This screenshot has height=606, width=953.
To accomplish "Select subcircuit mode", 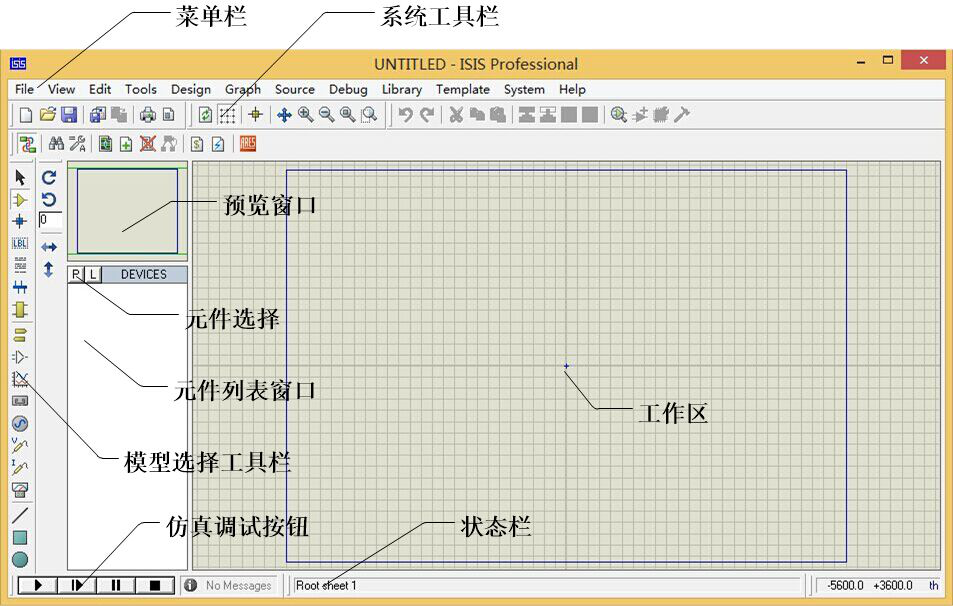I will (20, 309).
